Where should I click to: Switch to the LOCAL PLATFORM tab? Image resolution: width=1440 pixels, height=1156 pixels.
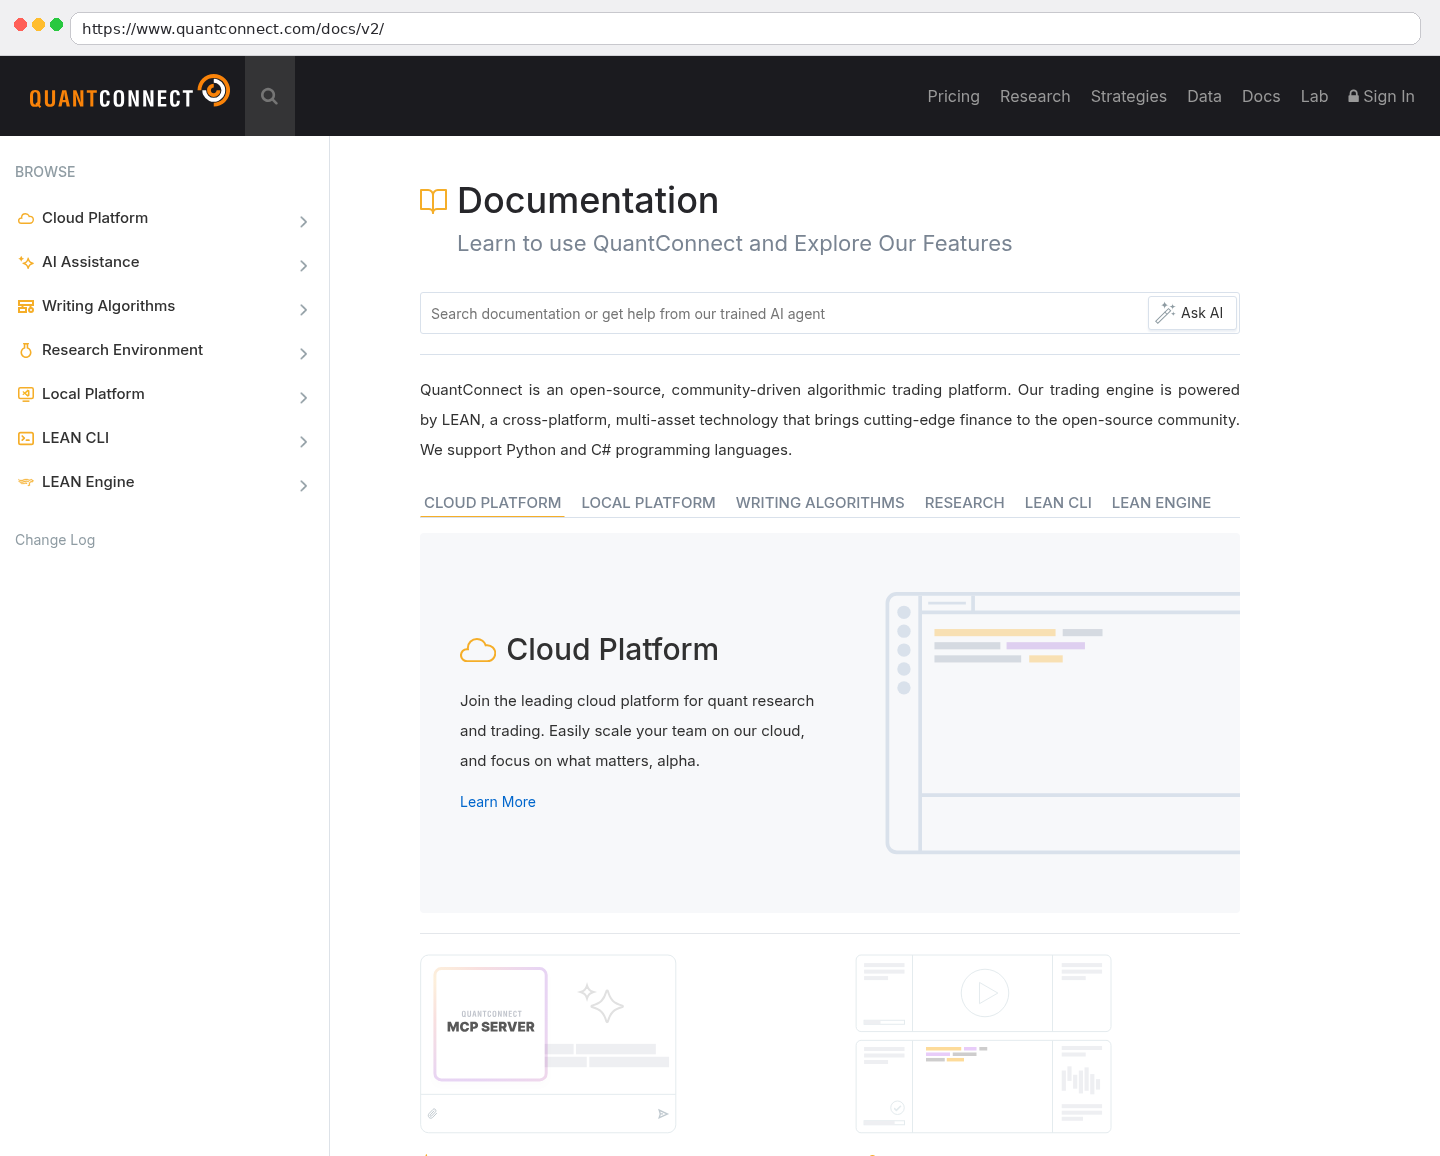point(649,503)
